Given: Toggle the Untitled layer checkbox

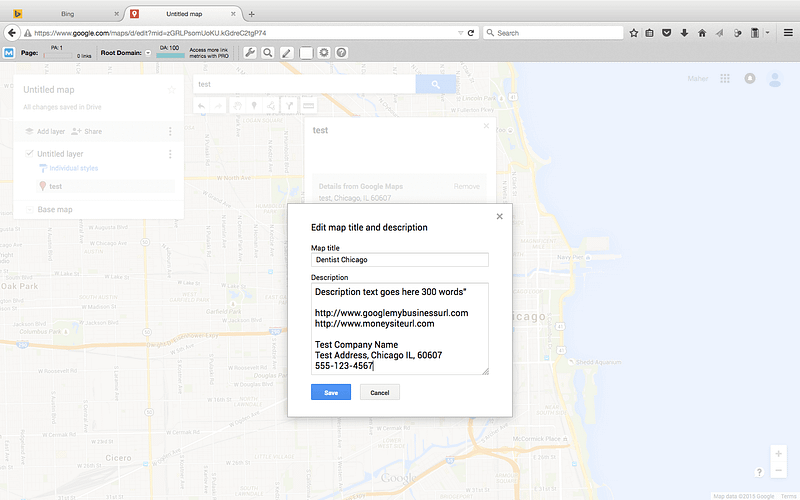Looking at the screenshot, I should pyautogui.click(x=30, y=153).
